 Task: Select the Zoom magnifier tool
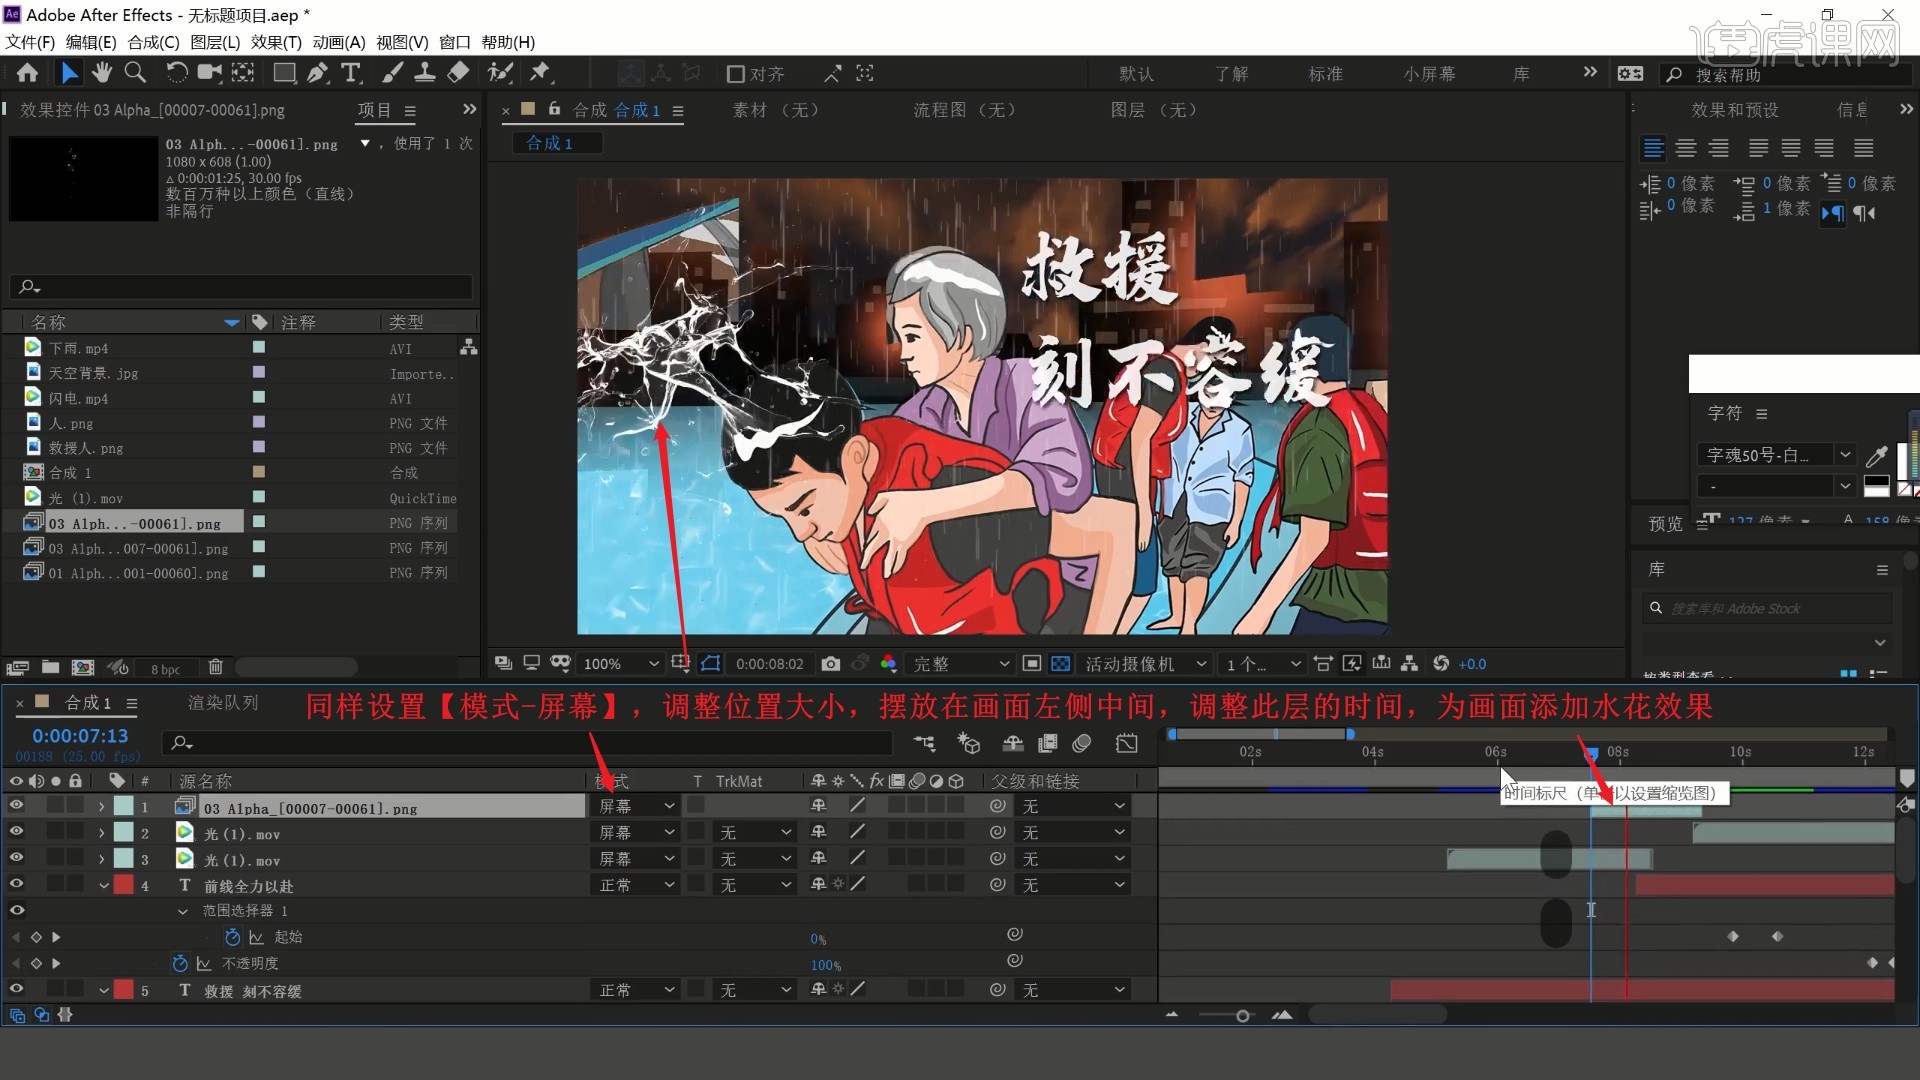coord(135,73)
